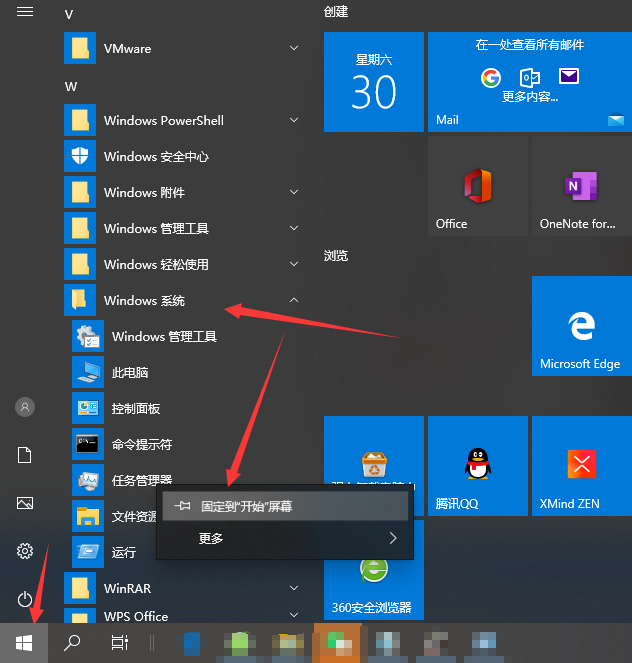632x663 pixels.
Task: Click the Windows Start button
Action: point(24,643)
